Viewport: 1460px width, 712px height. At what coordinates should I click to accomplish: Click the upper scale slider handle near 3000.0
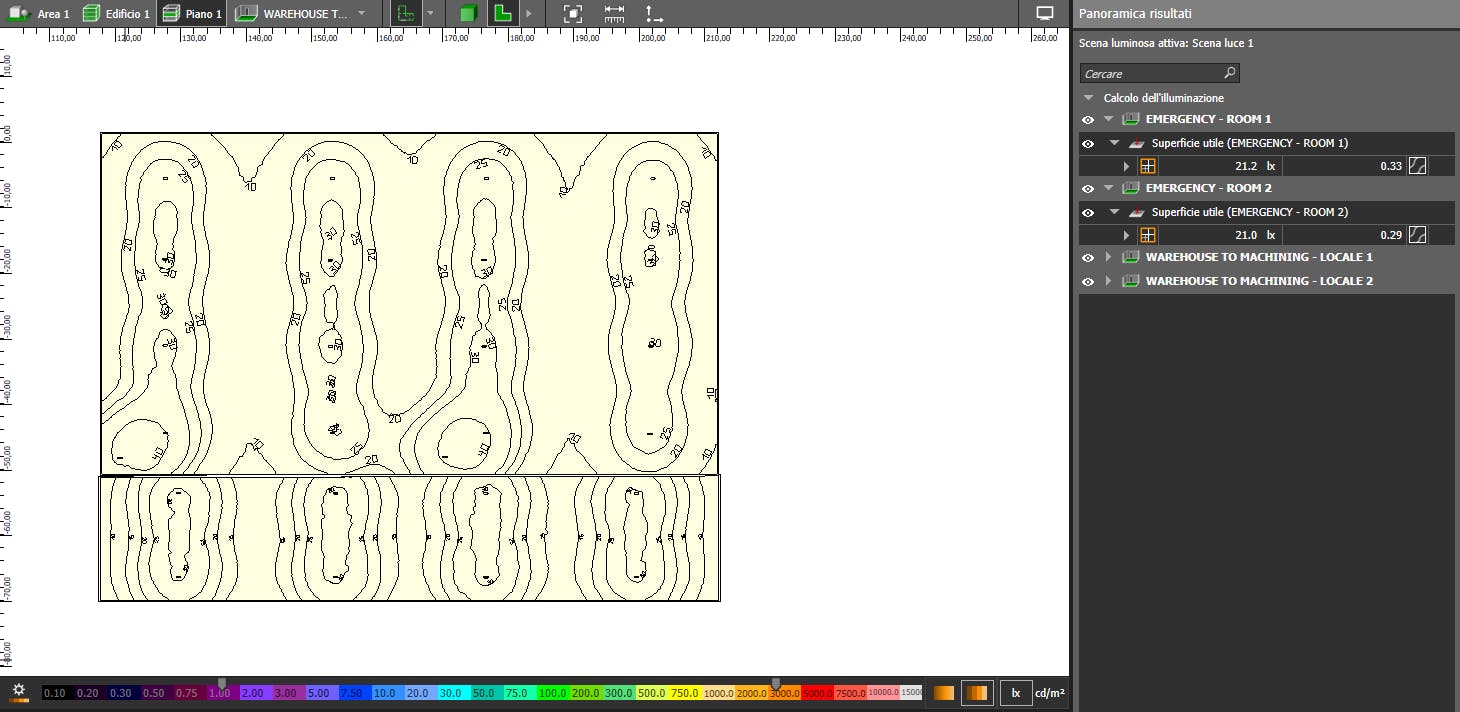click(775, 683)
